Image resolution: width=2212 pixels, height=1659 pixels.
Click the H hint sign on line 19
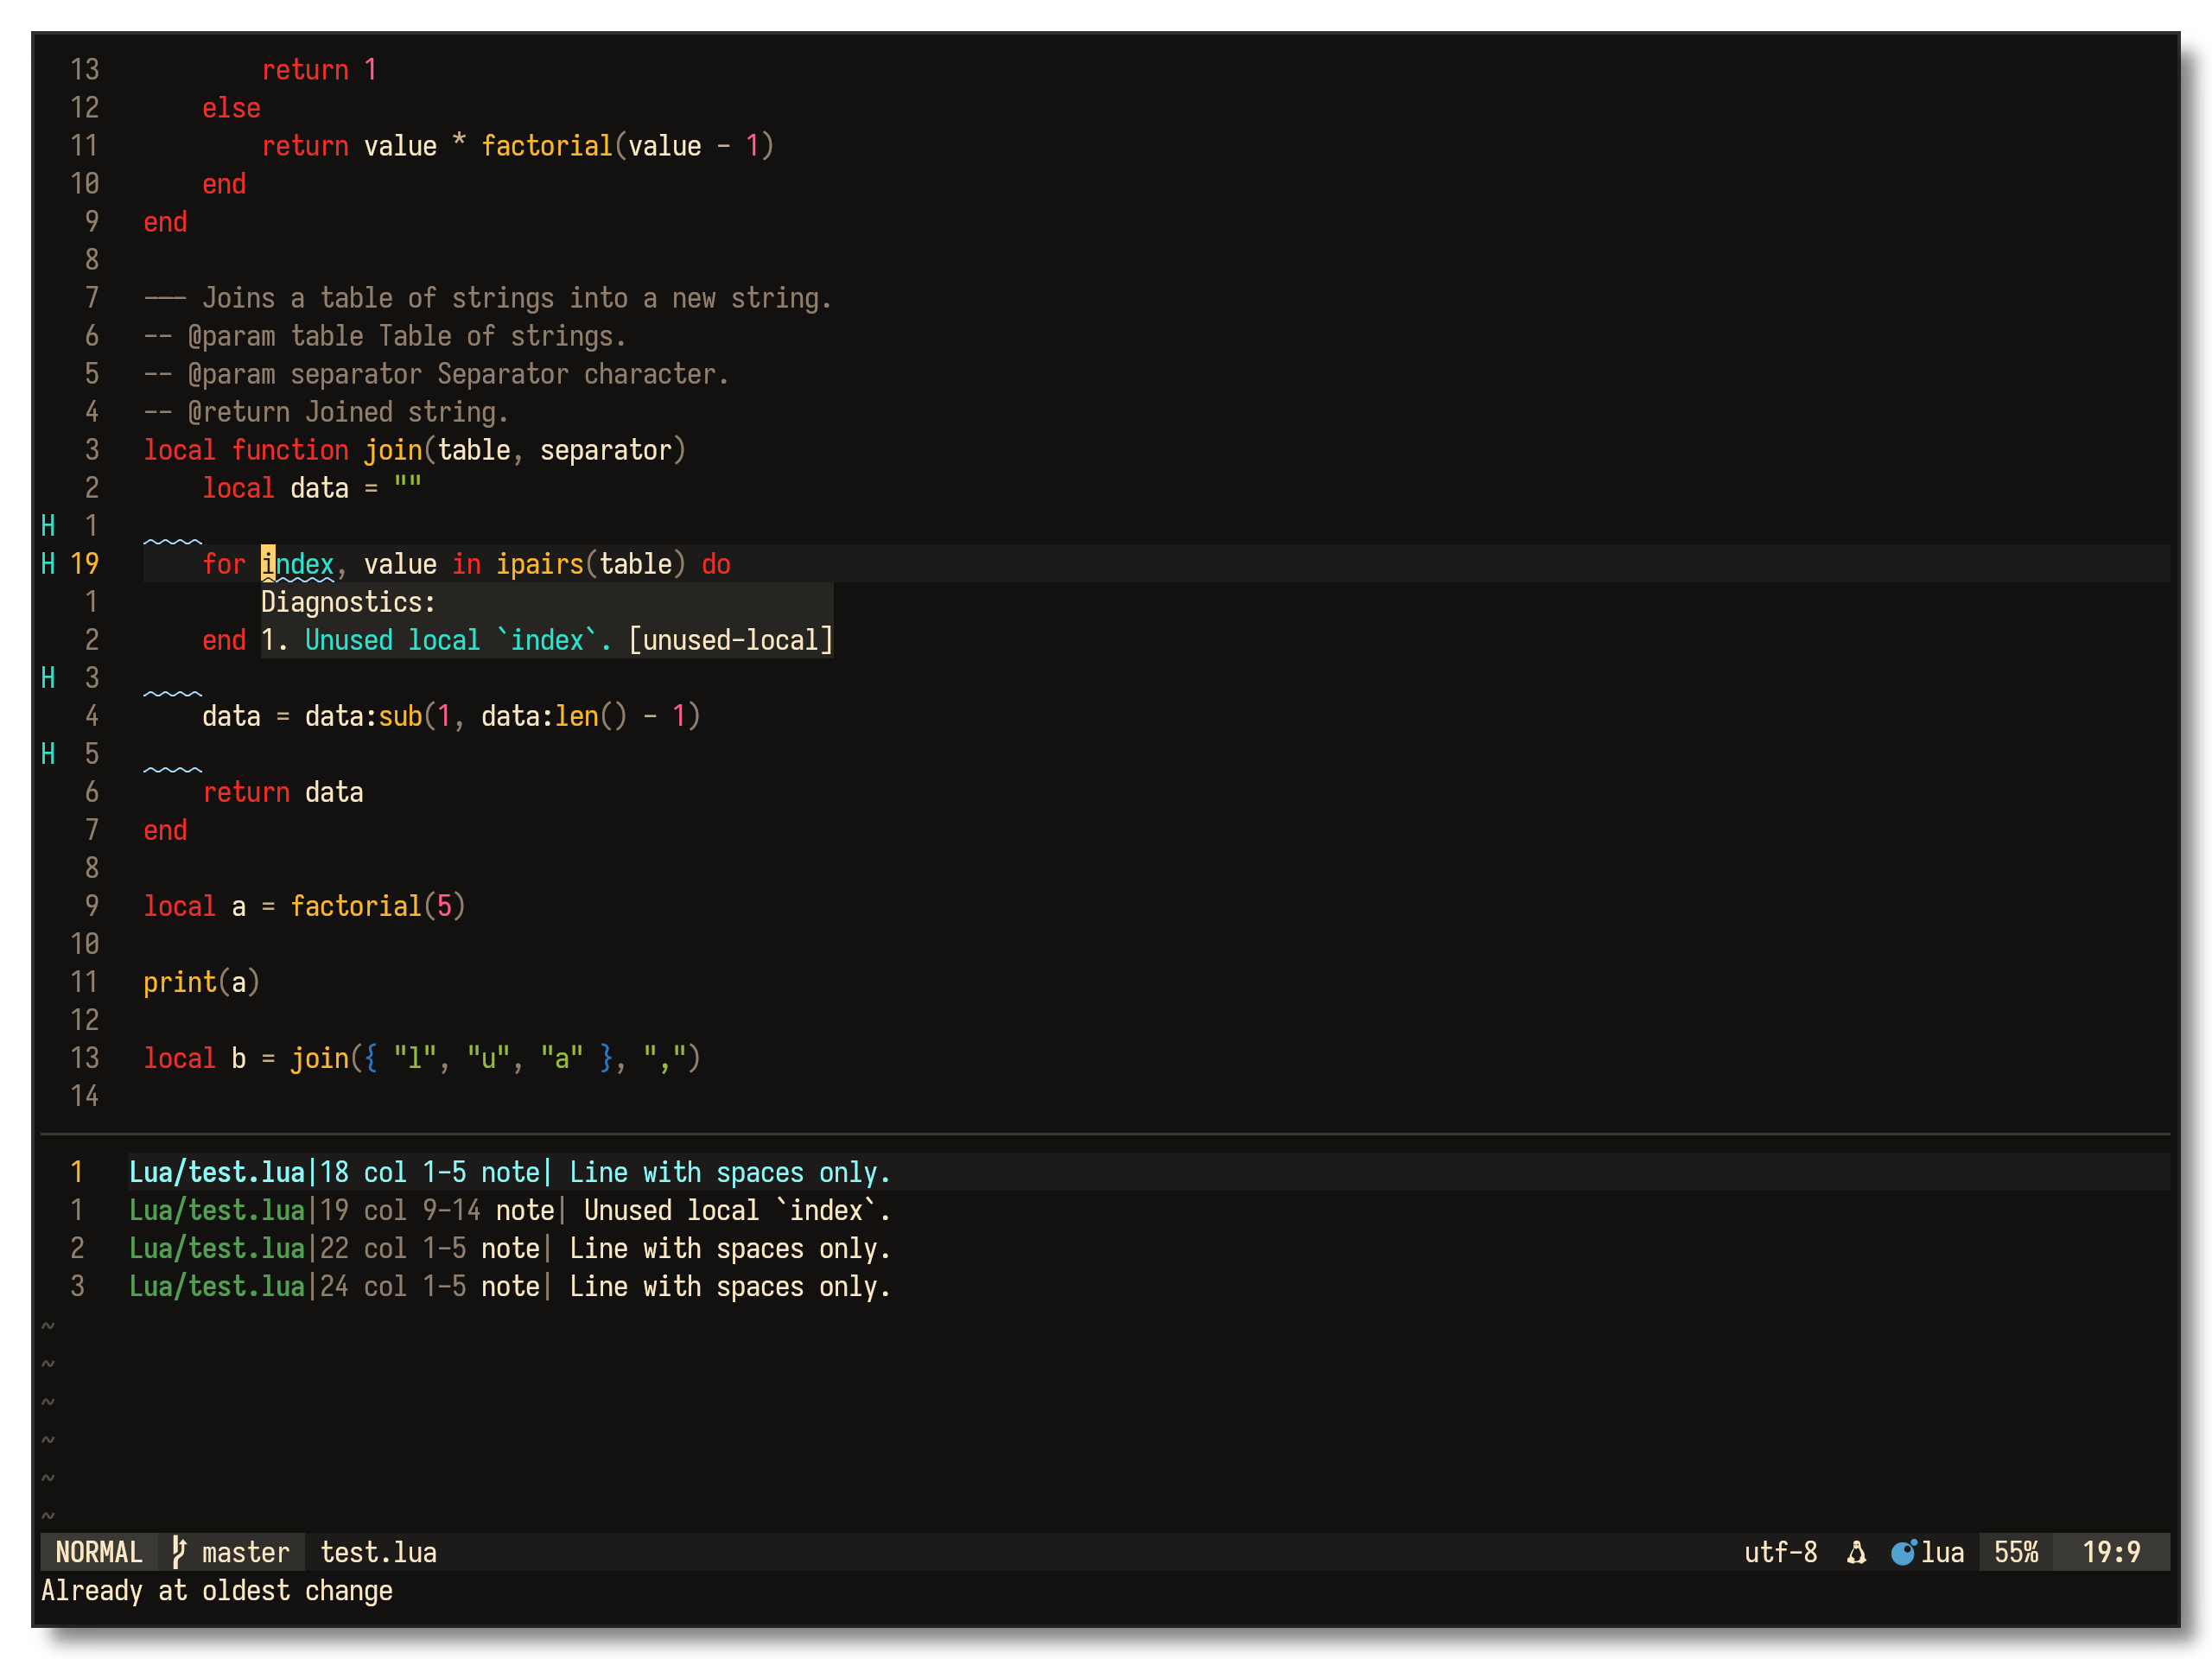click(x=48, y=564)
